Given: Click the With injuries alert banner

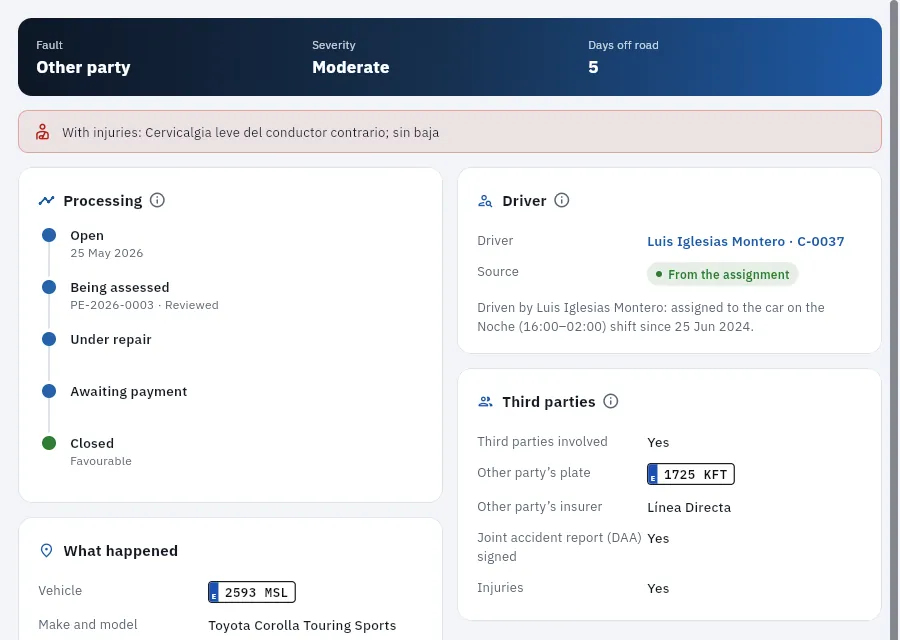Looking at the screenshot, I should click(x=449, y=131).
